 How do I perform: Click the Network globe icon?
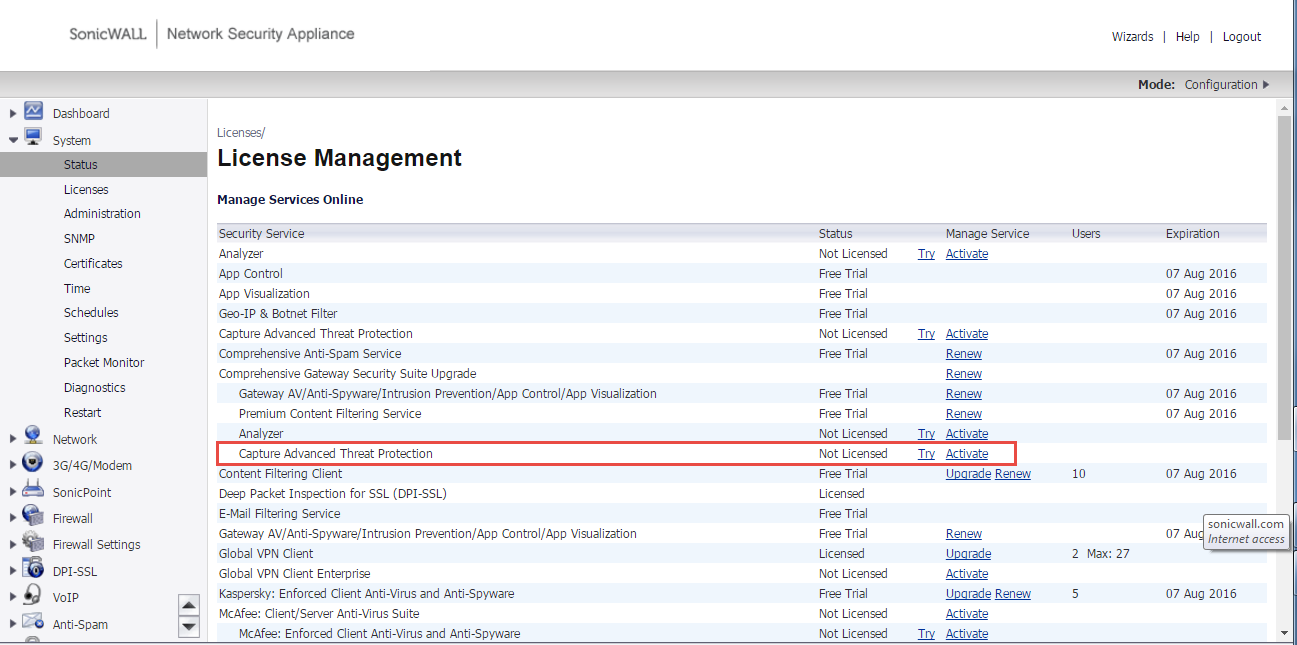(33, 438)
